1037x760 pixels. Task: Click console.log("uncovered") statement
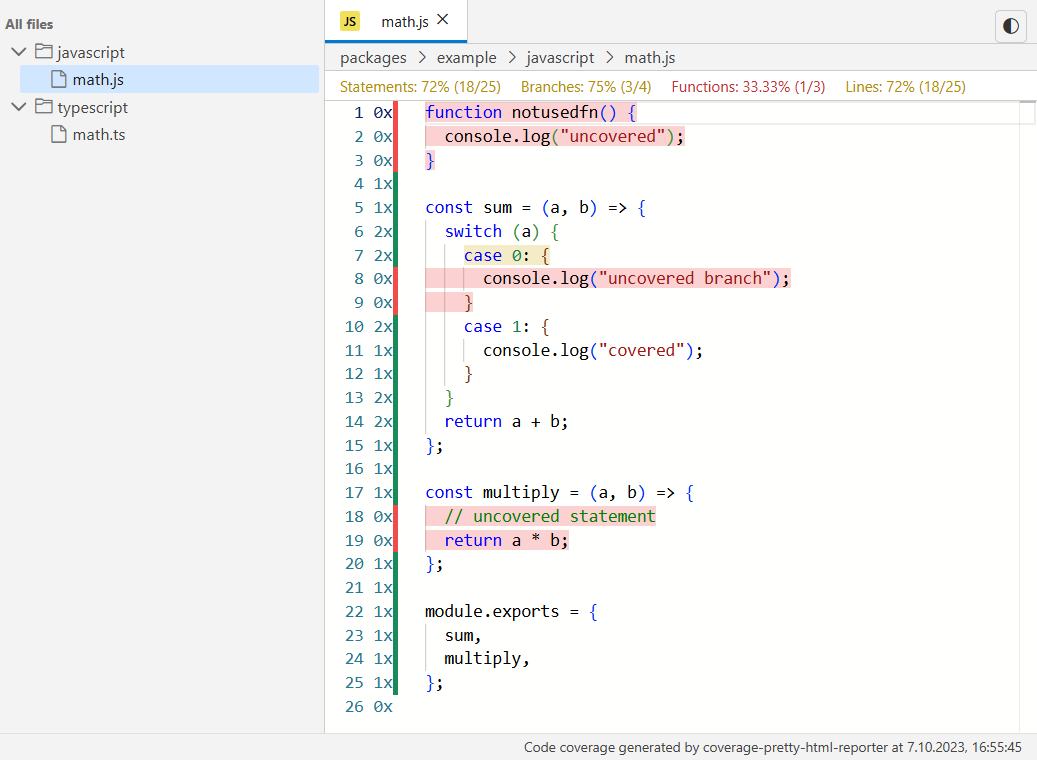click(564, 136)
